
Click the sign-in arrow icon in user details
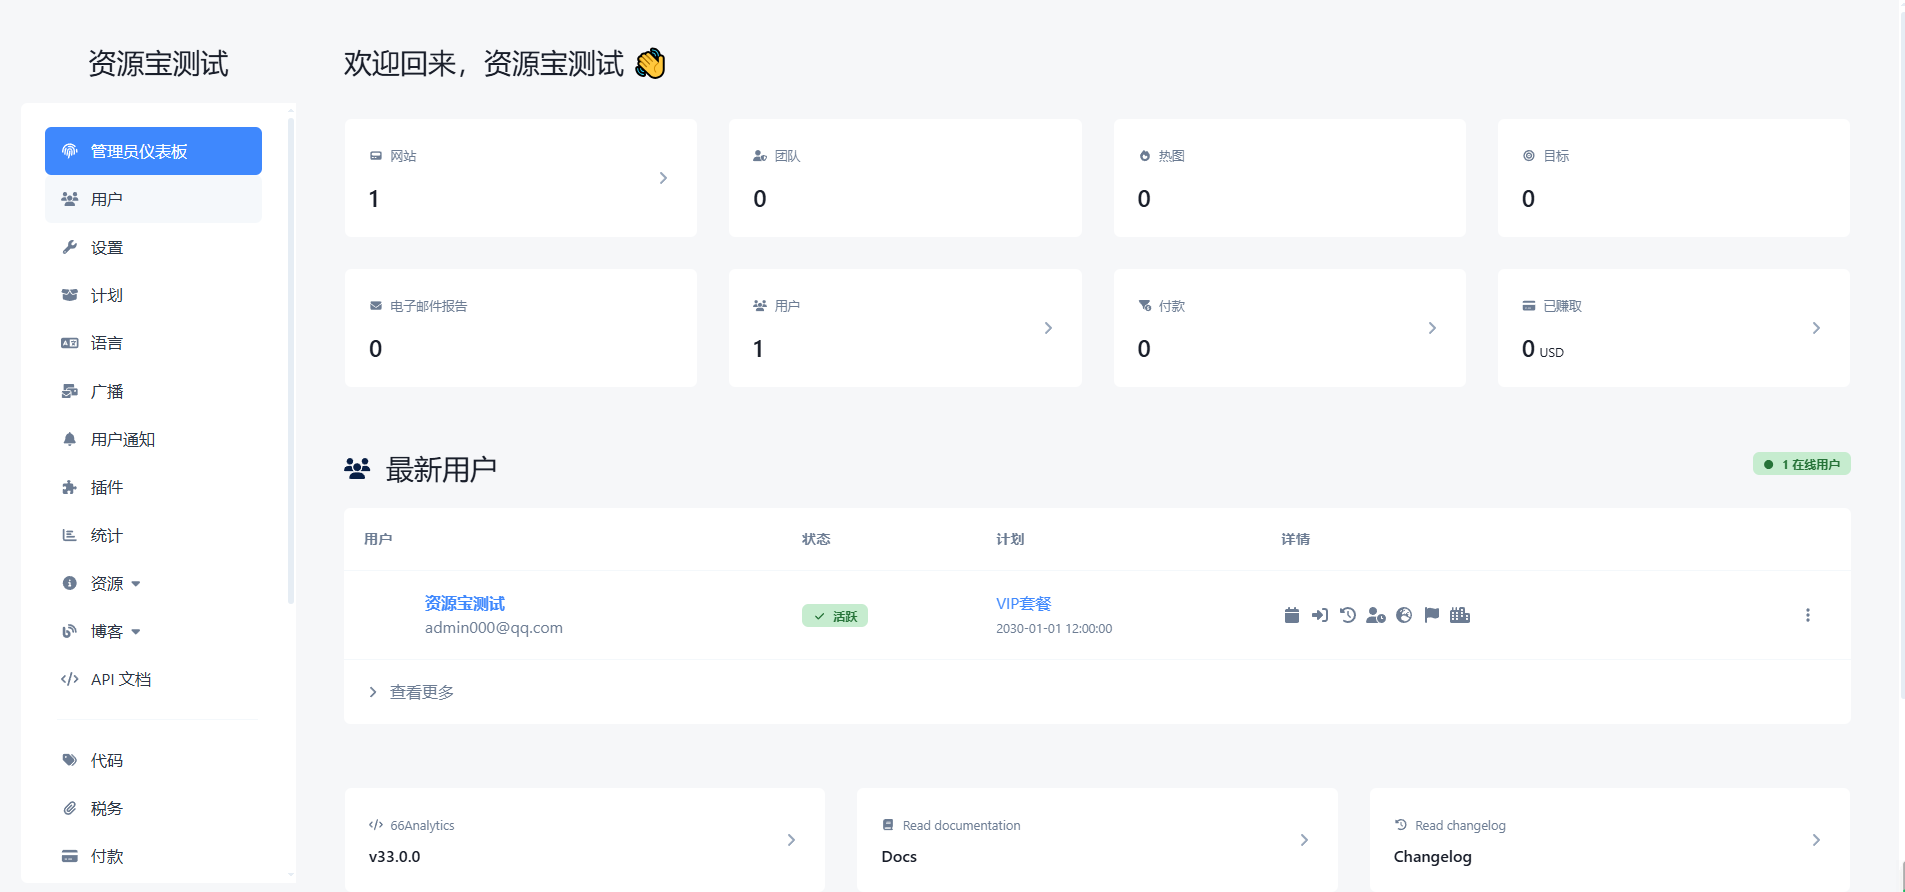[1320, 615]
